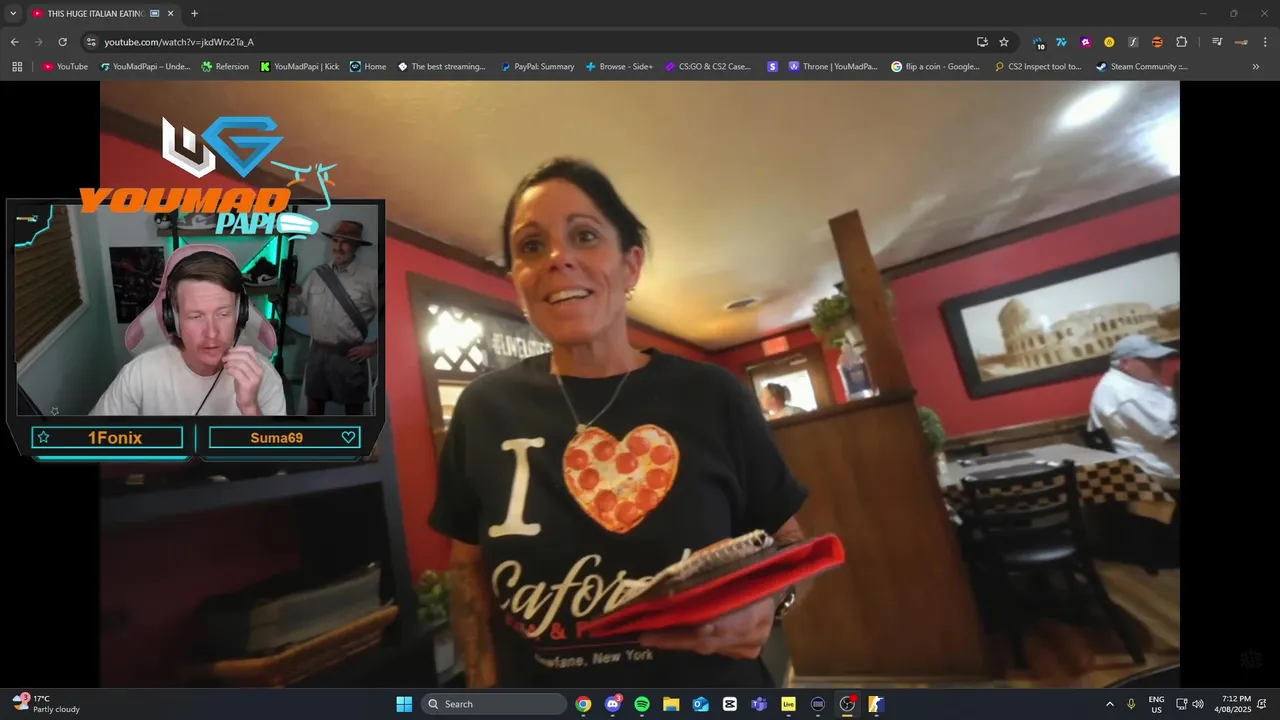1280x720 pixels.
Task: Open Microsoft Teams from the taskbar
Action: [x=759, y=704]
